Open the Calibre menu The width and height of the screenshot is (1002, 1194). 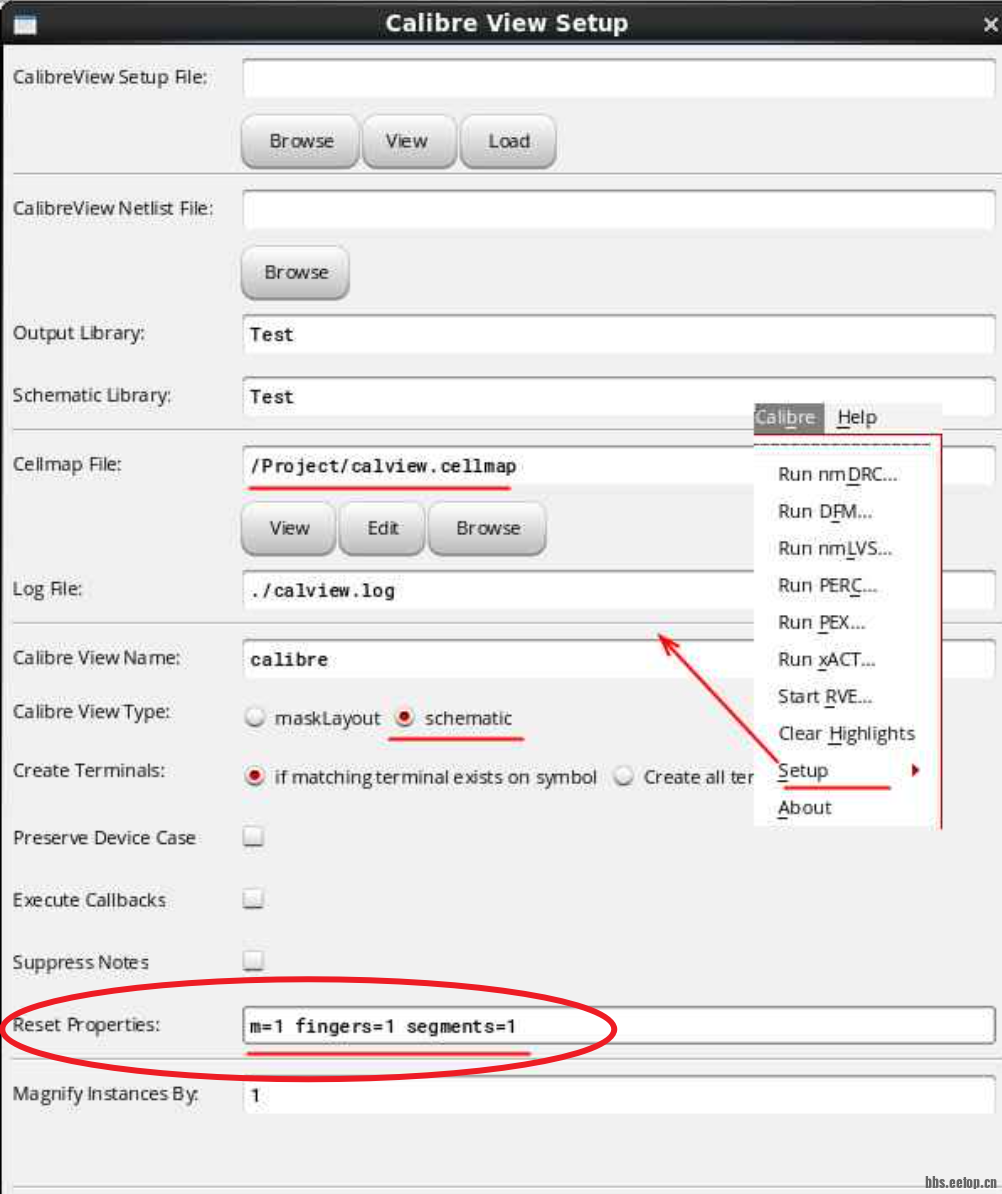point(788,417)
